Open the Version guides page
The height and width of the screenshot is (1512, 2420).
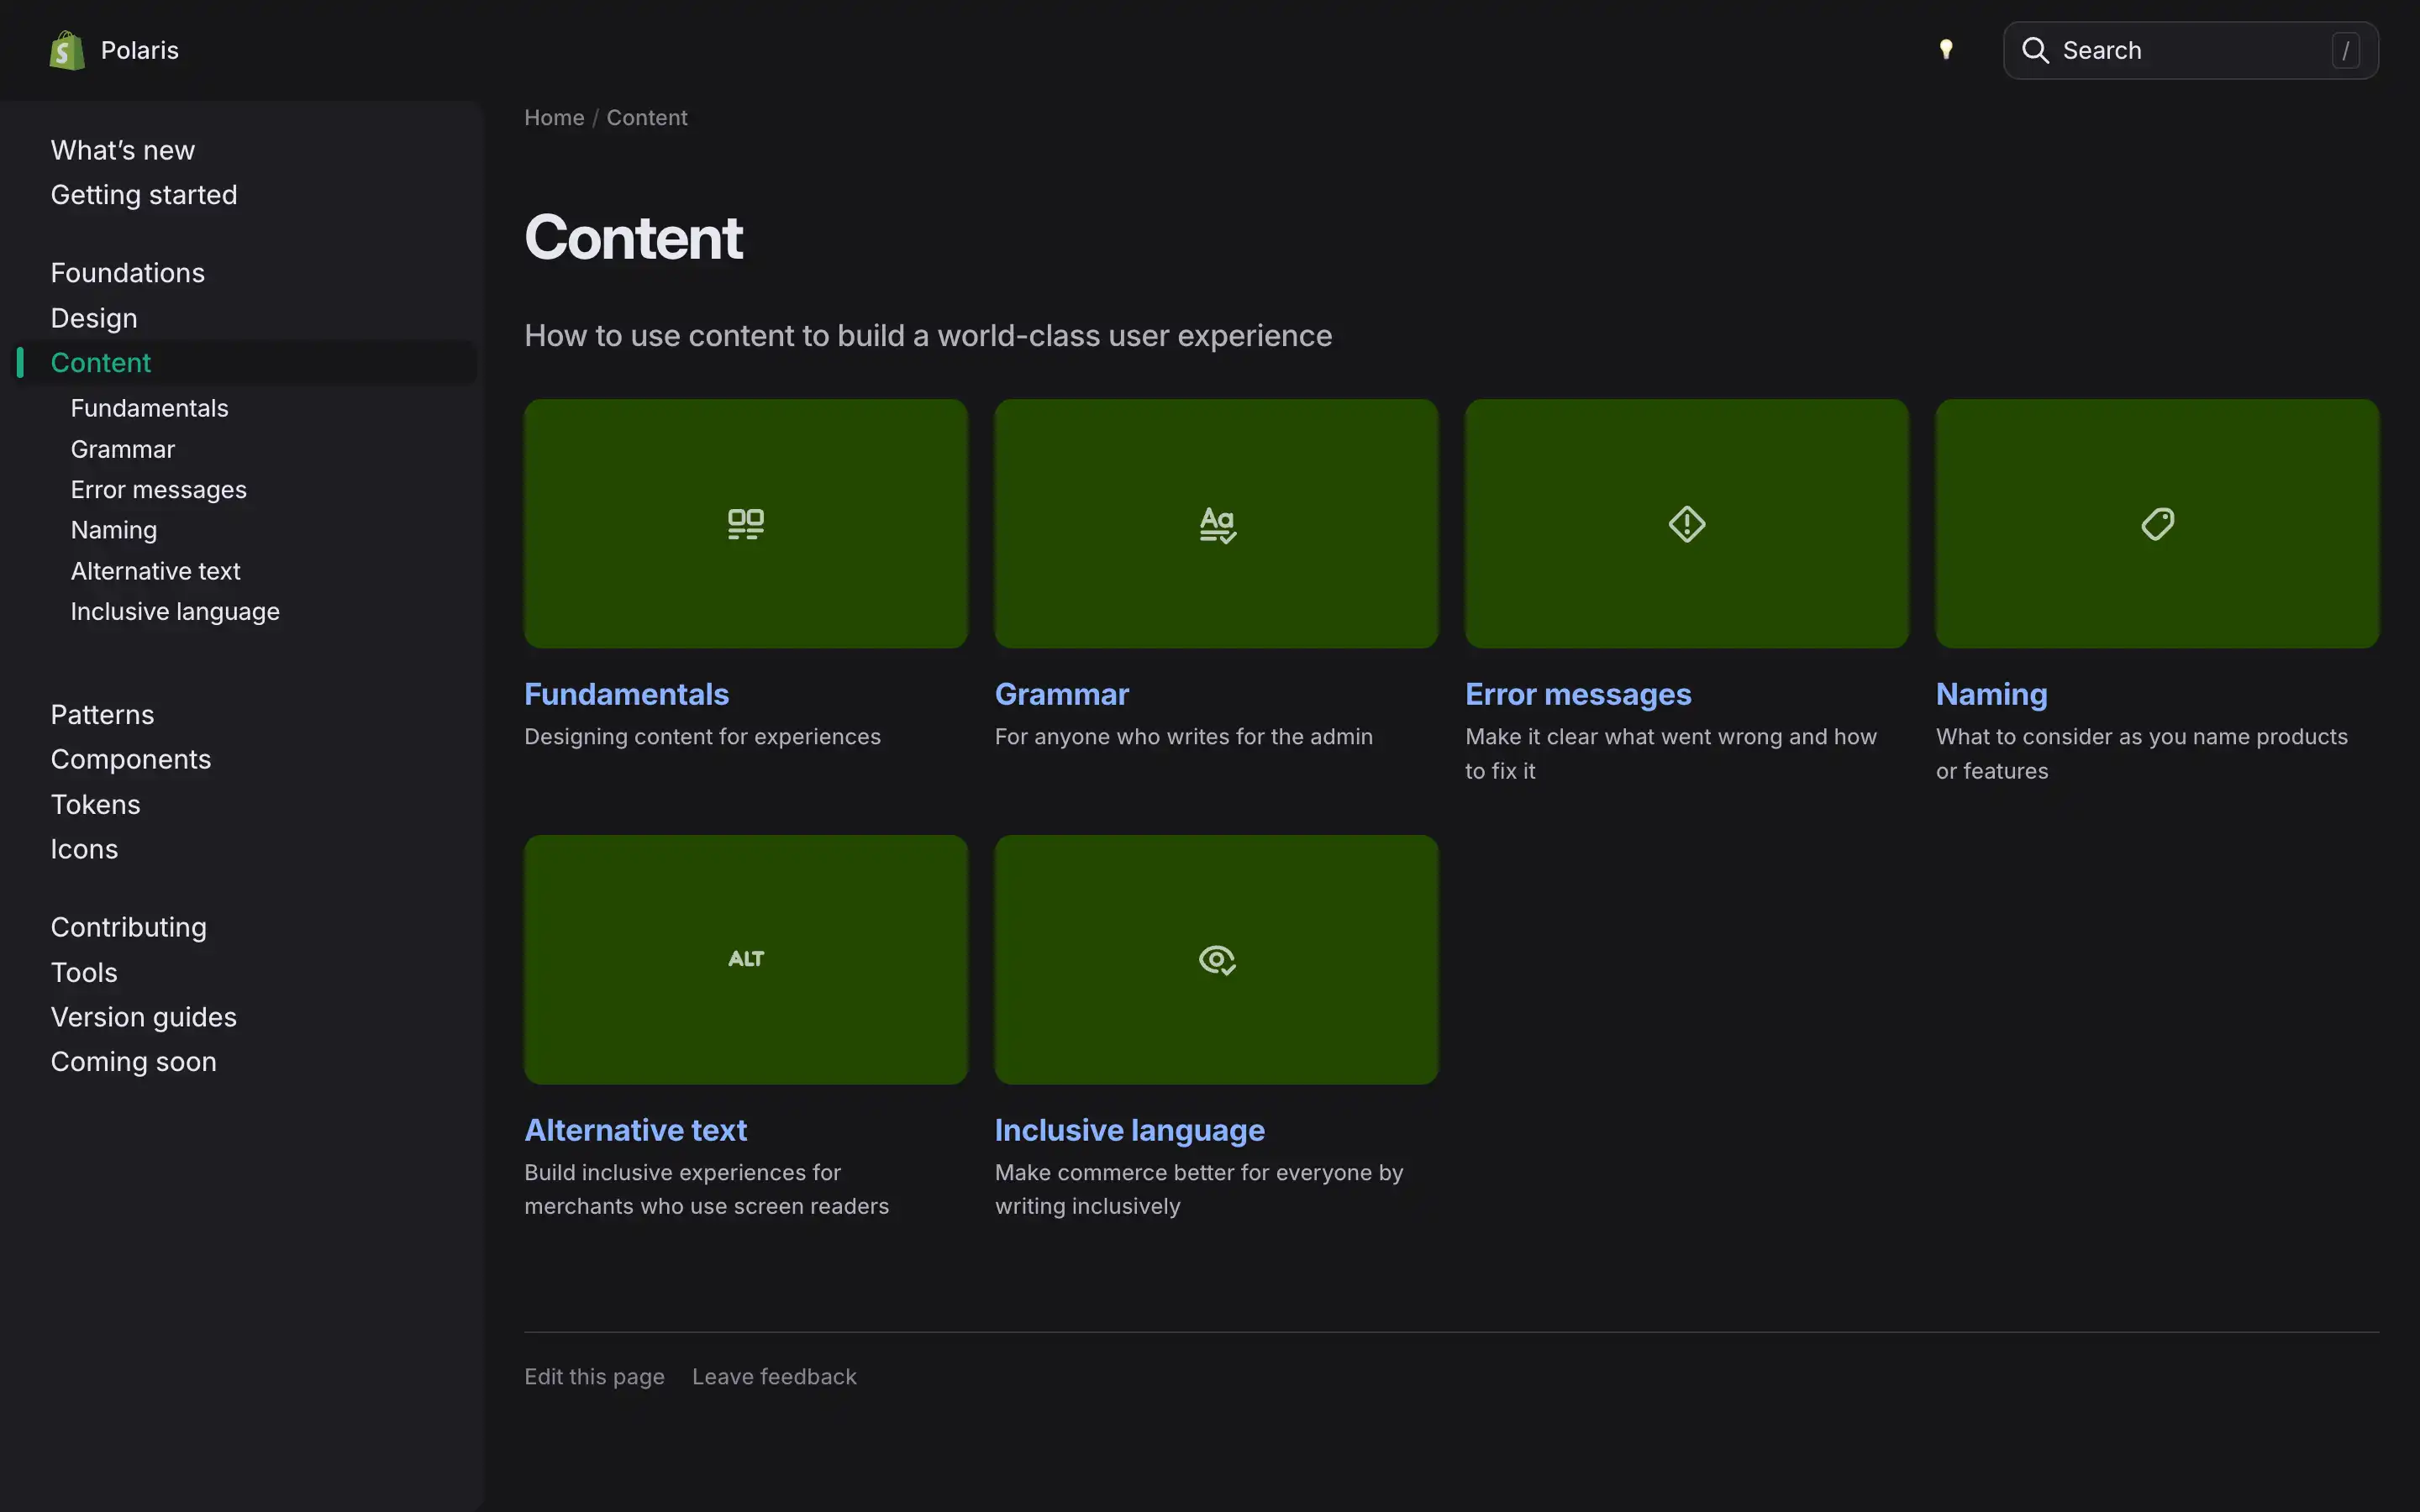tap(144, 1017)
